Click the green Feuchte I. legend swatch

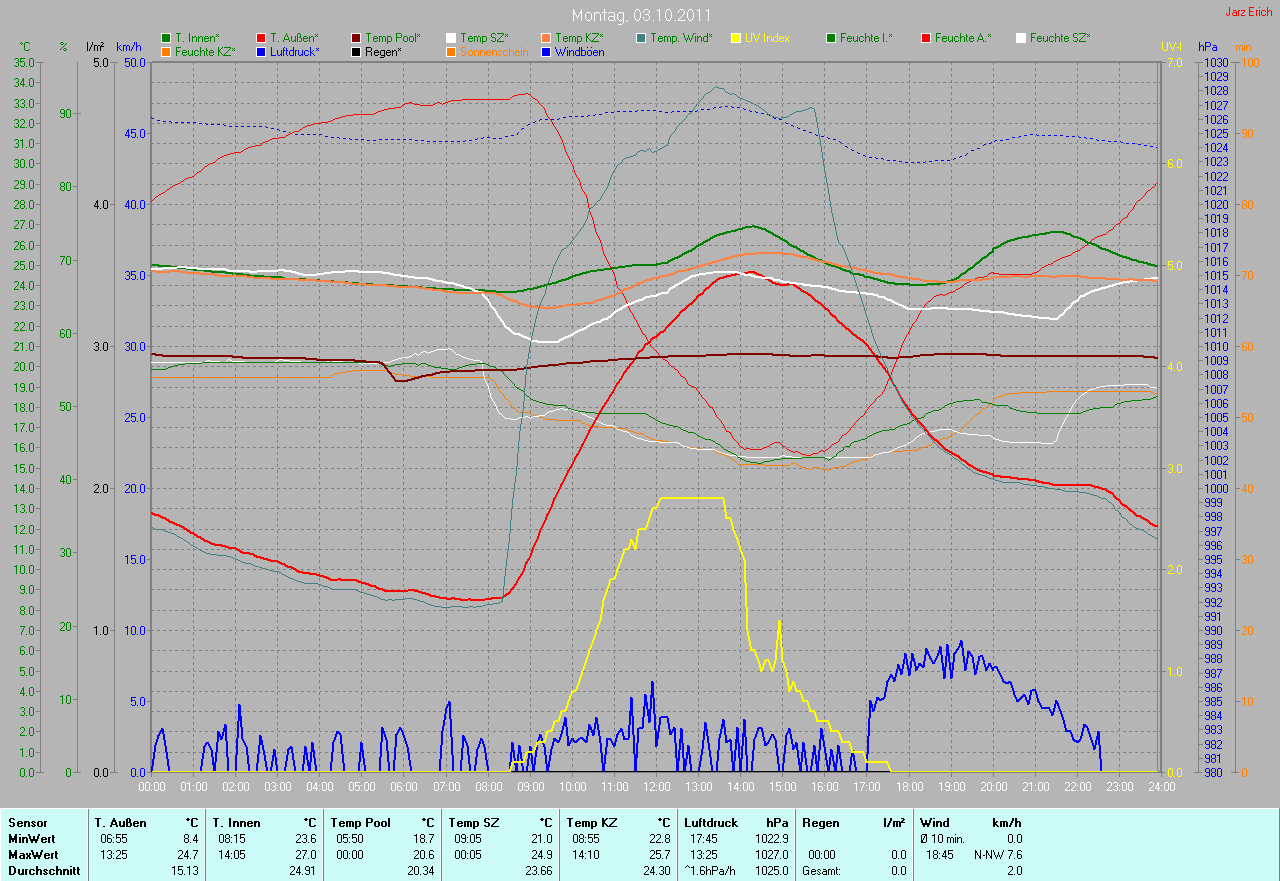831,38
